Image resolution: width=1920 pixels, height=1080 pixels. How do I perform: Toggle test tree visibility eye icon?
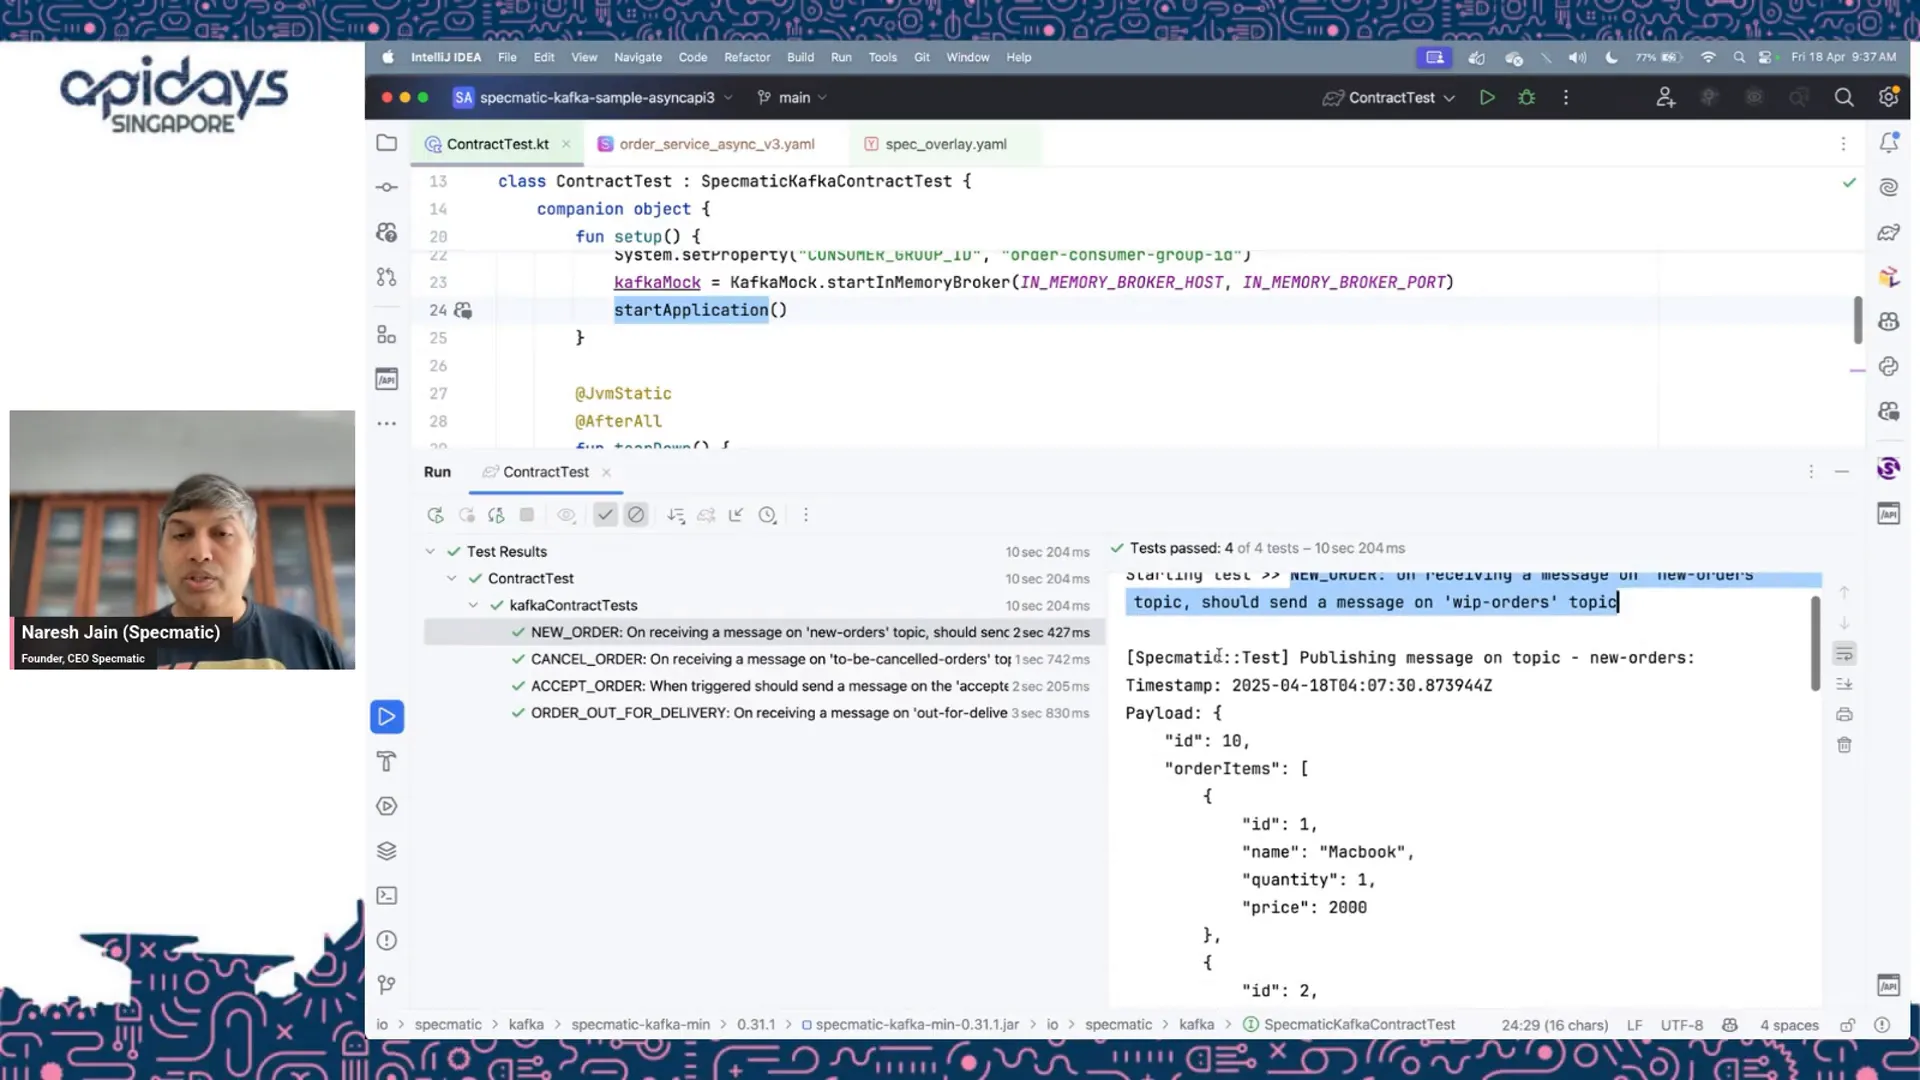pos(566,515)
